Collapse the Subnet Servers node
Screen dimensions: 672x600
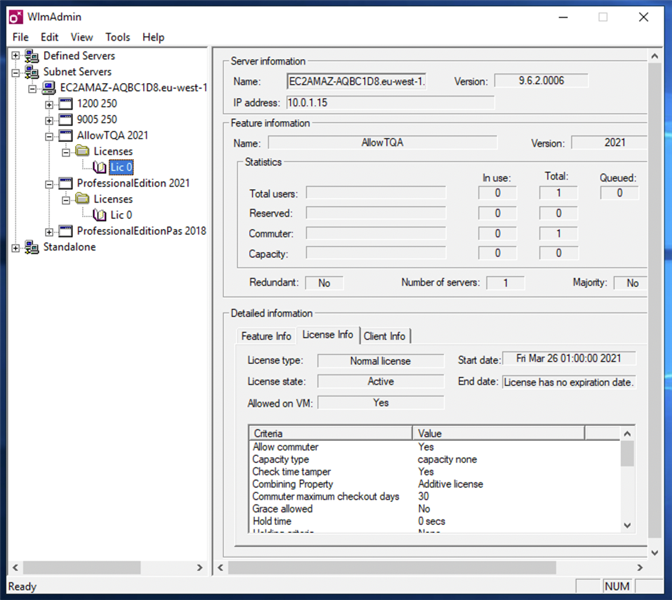click(x=15, y=72)
